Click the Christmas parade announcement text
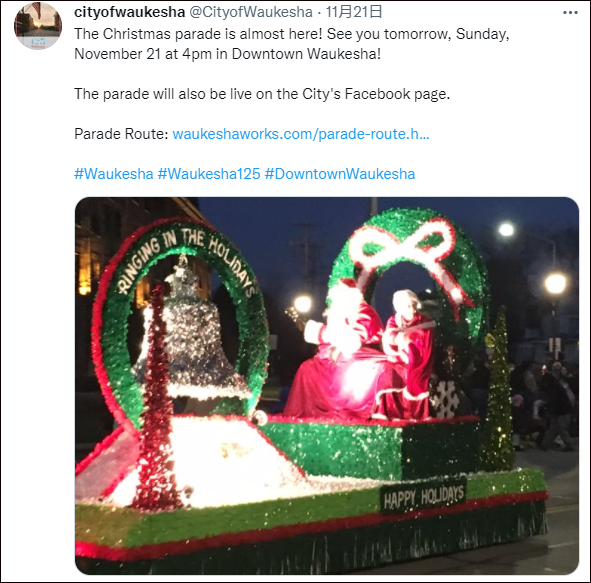This screenshot has width=591, height=583. pos(292,44)
